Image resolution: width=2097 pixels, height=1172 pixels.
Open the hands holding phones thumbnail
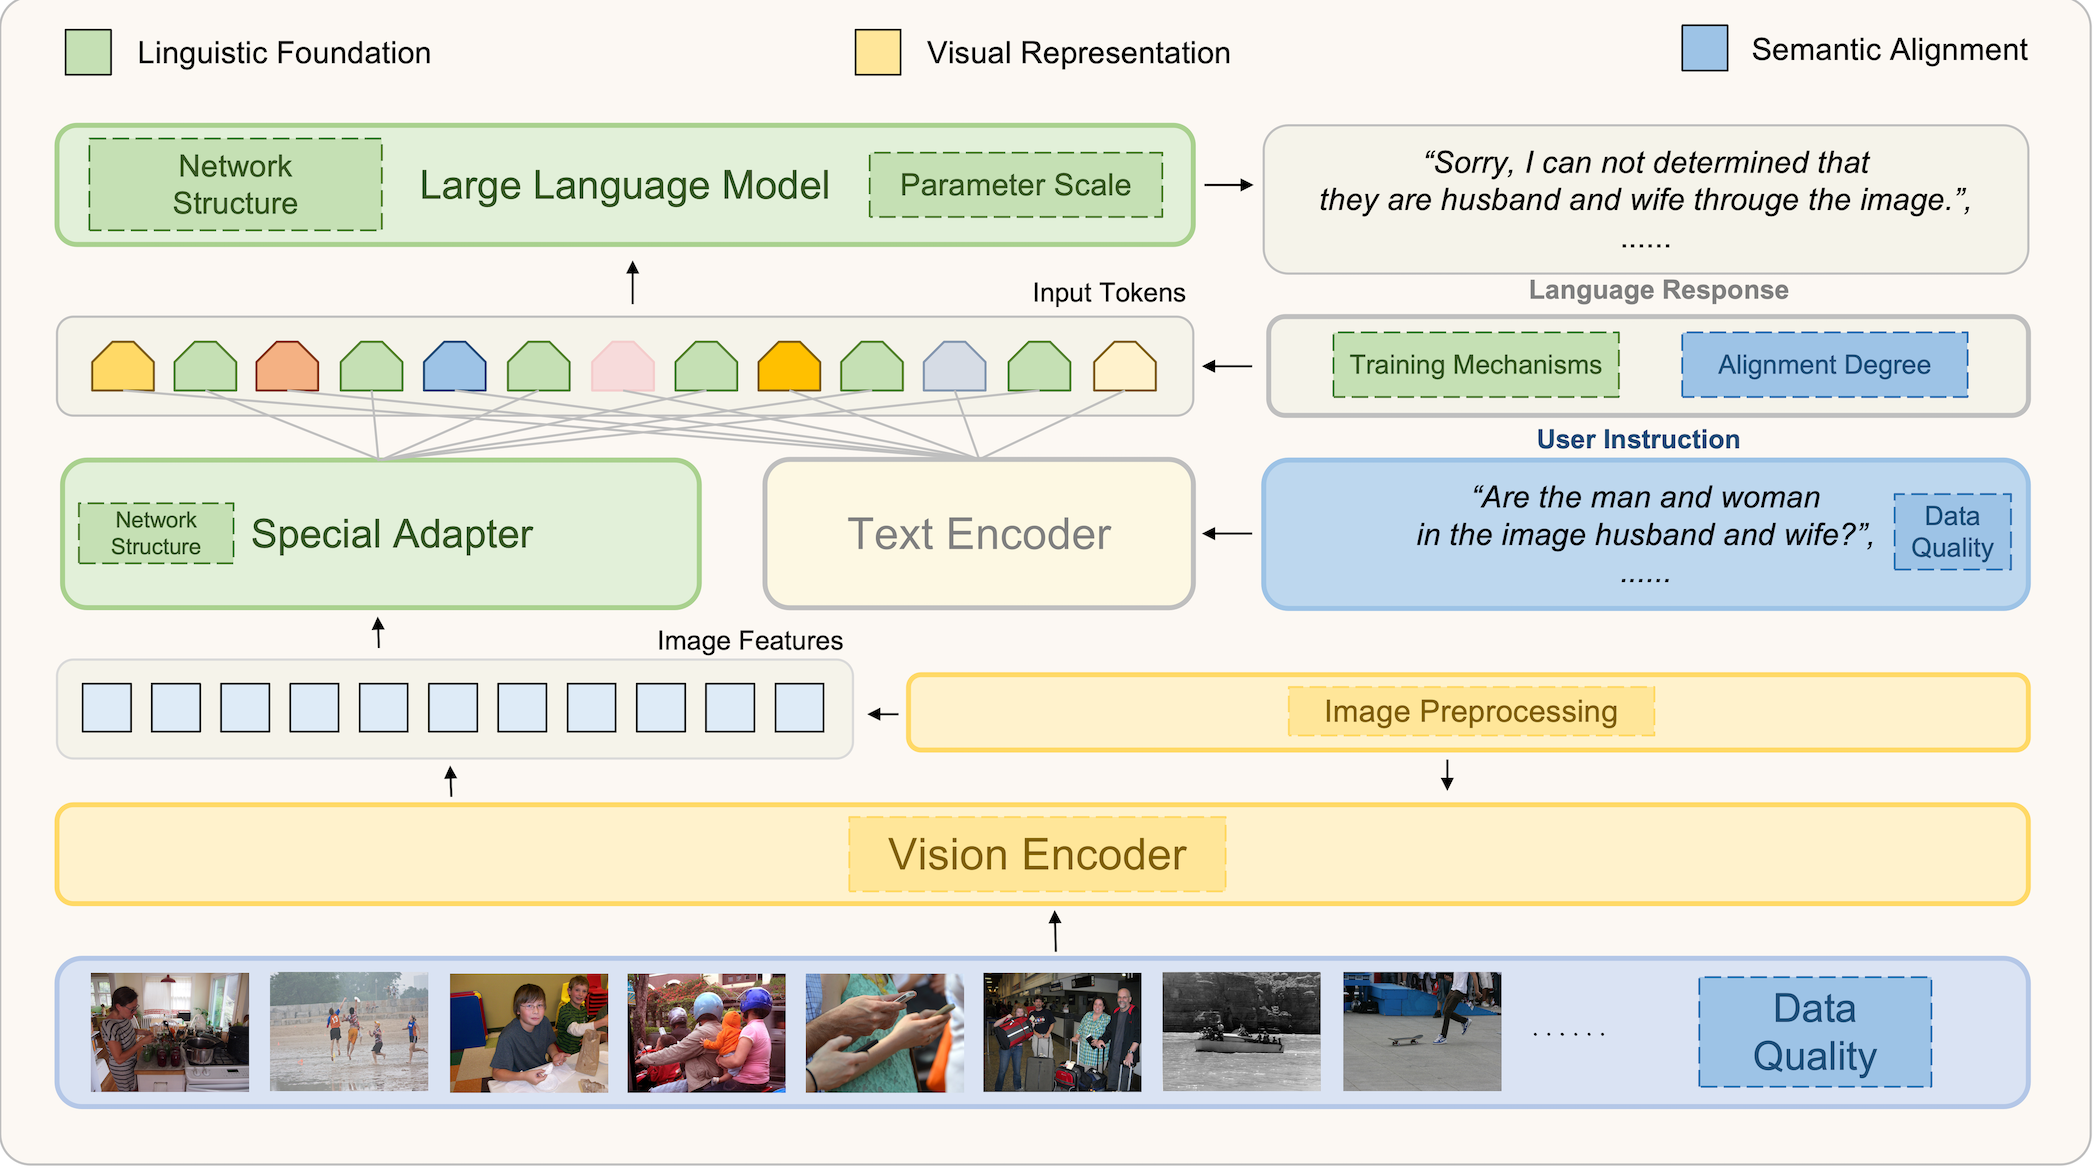click(885, 1032)
